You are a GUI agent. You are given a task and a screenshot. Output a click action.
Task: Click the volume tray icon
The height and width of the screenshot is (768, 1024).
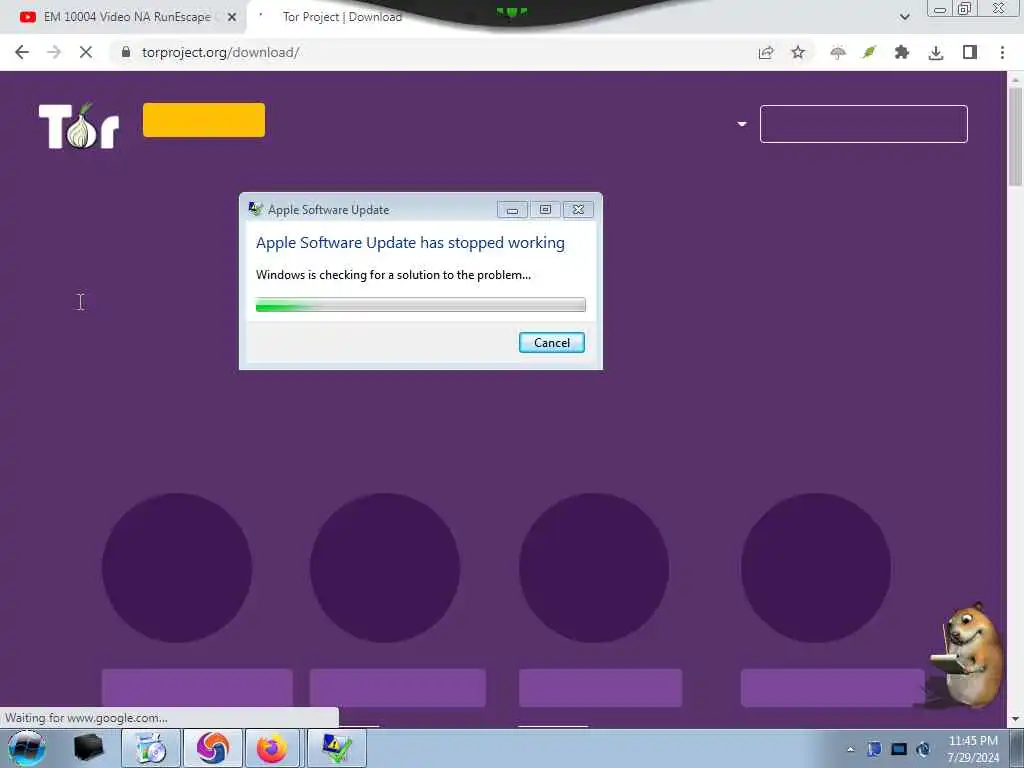[x=923, y=749]
